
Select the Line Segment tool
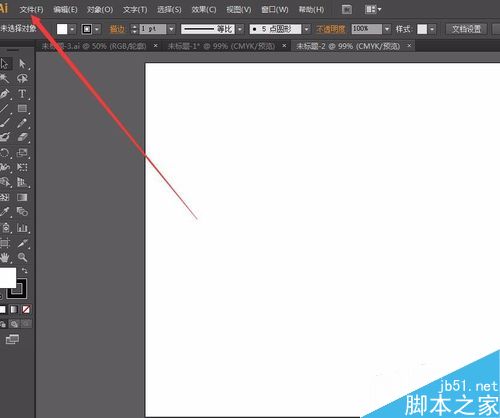point(5,108)
